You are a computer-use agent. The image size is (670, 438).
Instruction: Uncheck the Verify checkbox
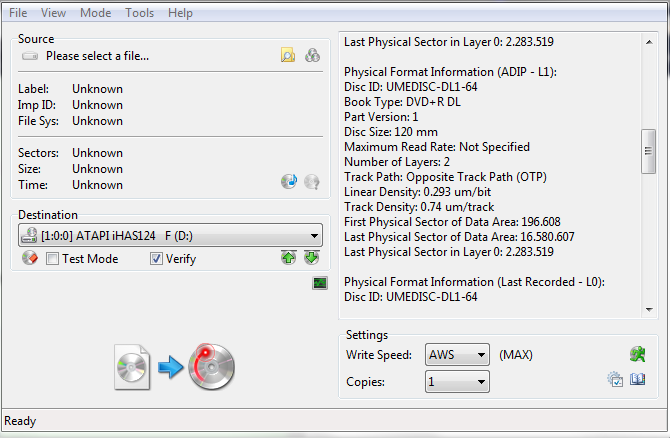click(156, 259)
